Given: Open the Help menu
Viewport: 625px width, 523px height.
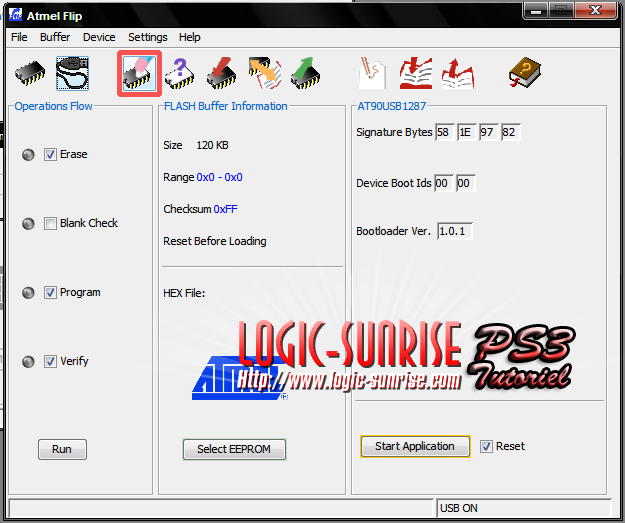Looking at the screenshot, I should [x=189, y=37].
